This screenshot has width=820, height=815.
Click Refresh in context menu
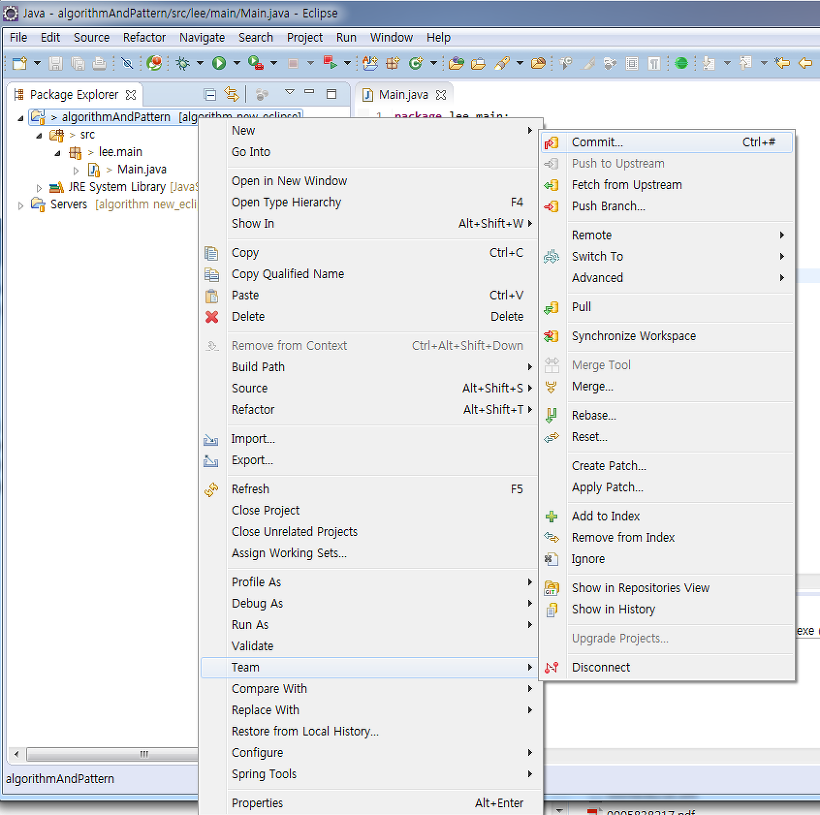[x=369, y=489]
